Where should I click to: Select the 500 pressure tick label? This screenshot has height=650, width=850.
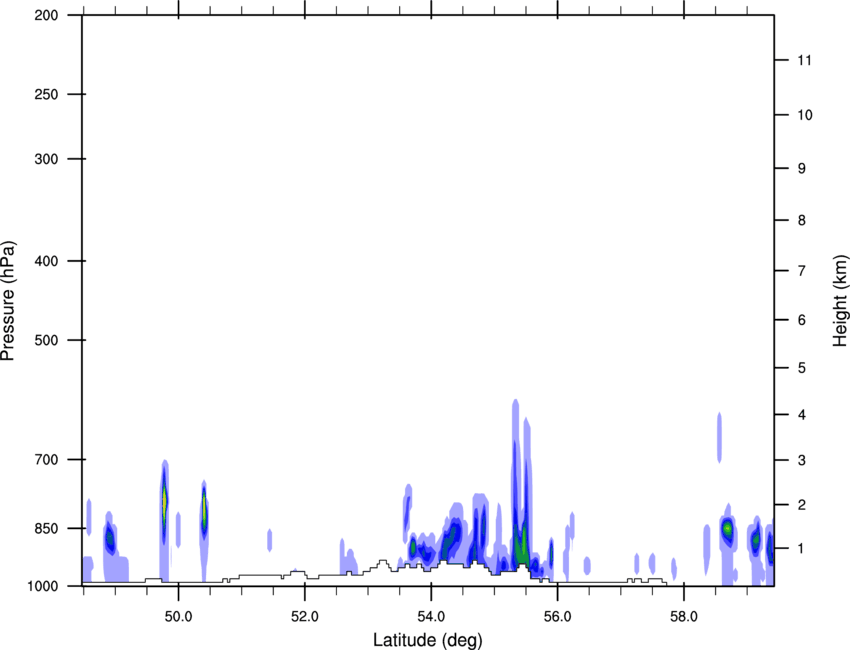click(46, 340)
